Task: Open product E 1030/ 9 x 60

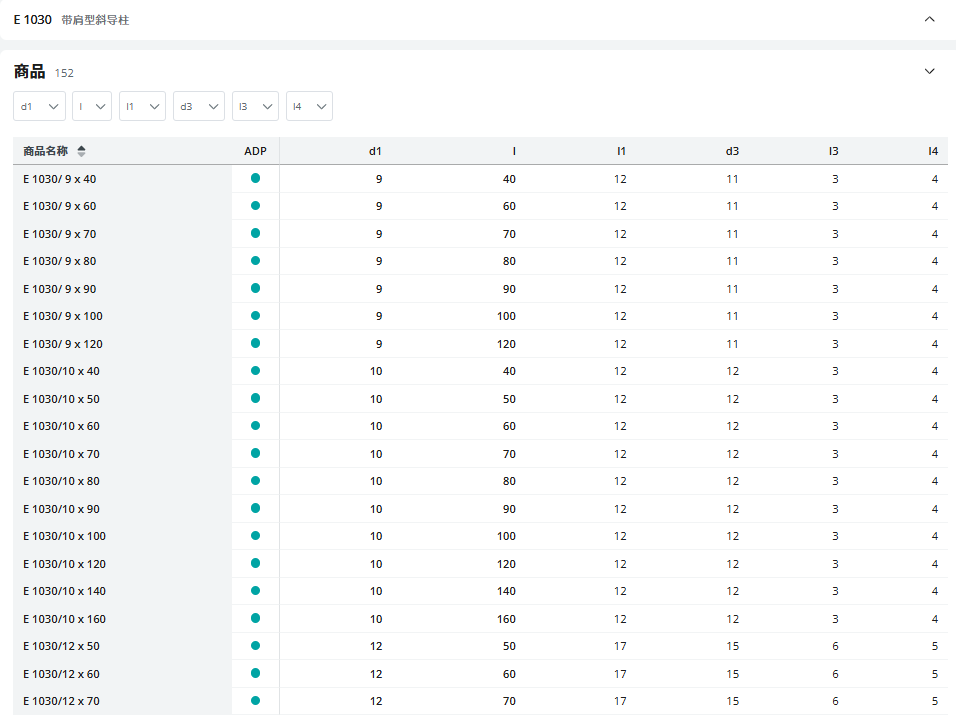Action: coord(60,206)
